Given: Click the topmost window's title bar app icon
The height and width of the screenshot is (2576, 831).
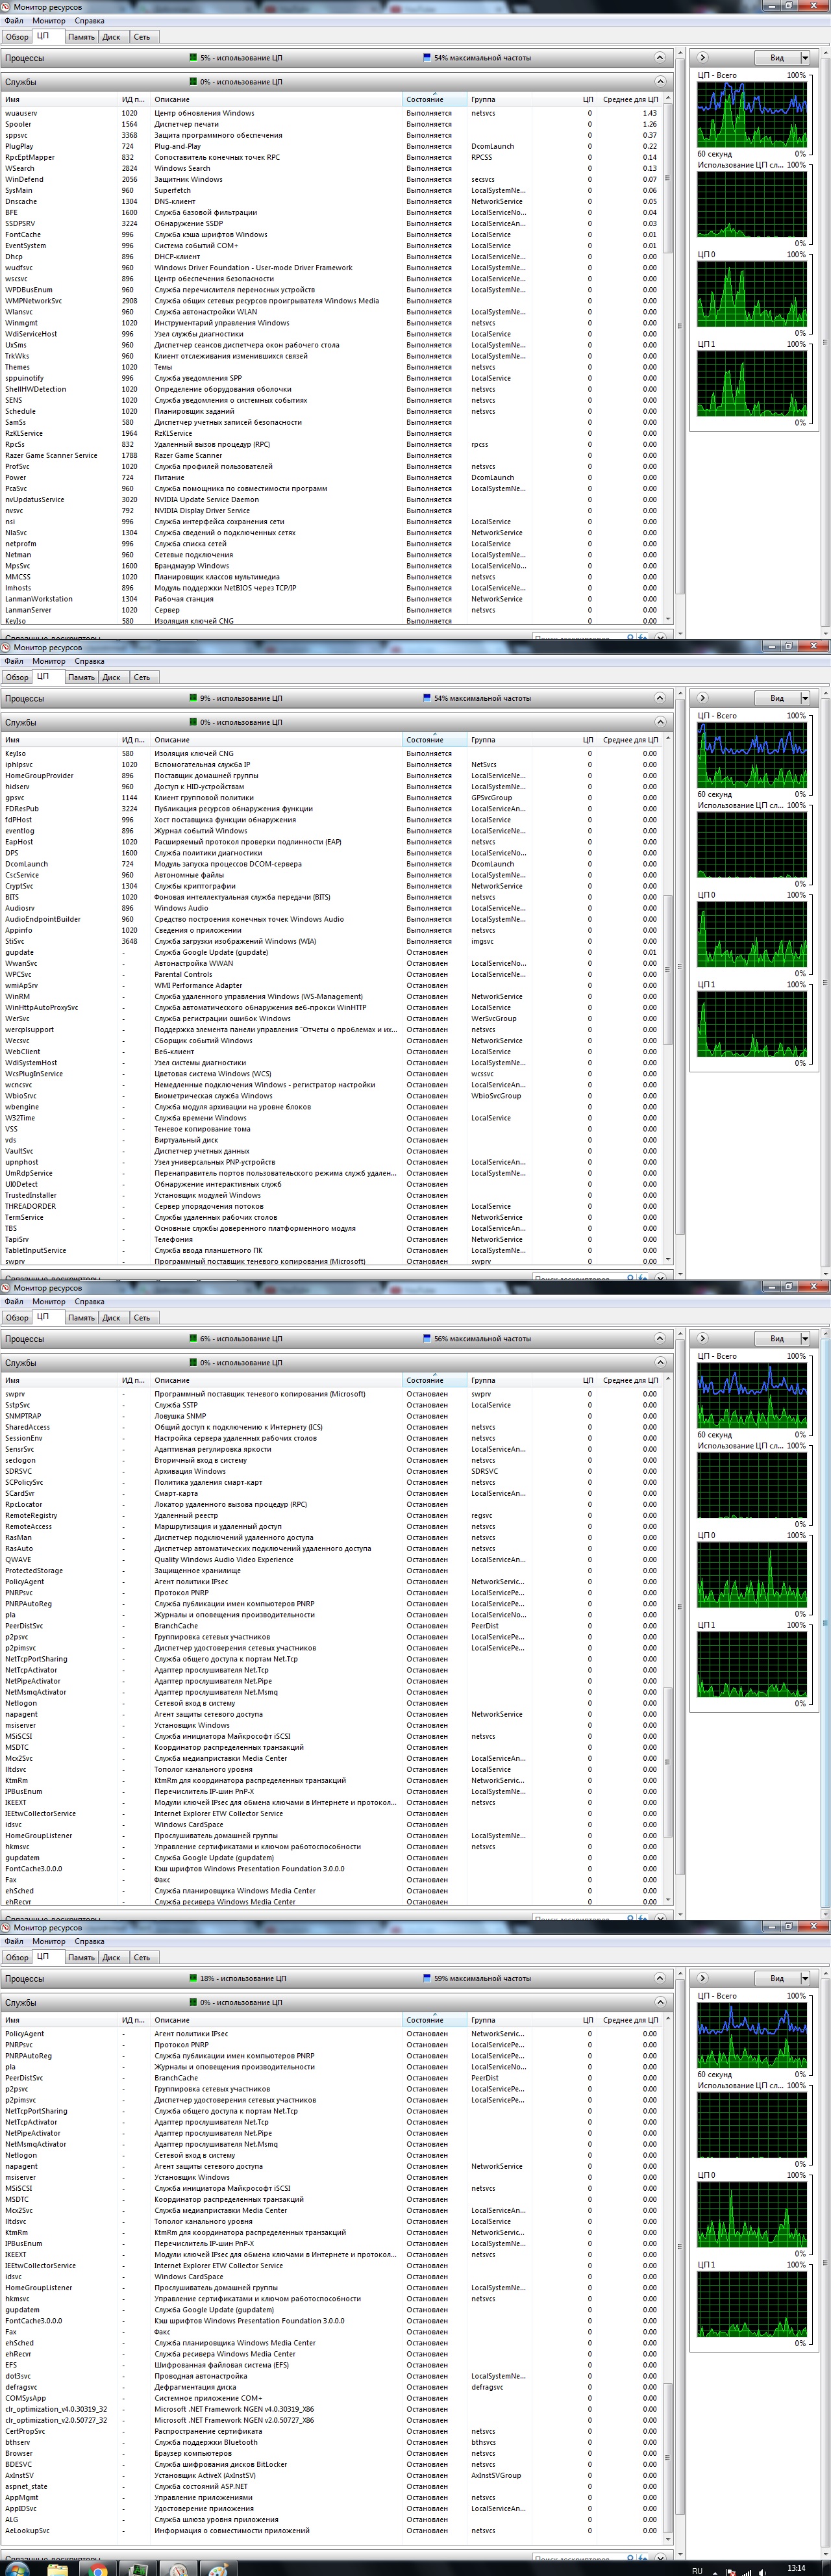Looking at the screenshot, I should click(6, 7).
